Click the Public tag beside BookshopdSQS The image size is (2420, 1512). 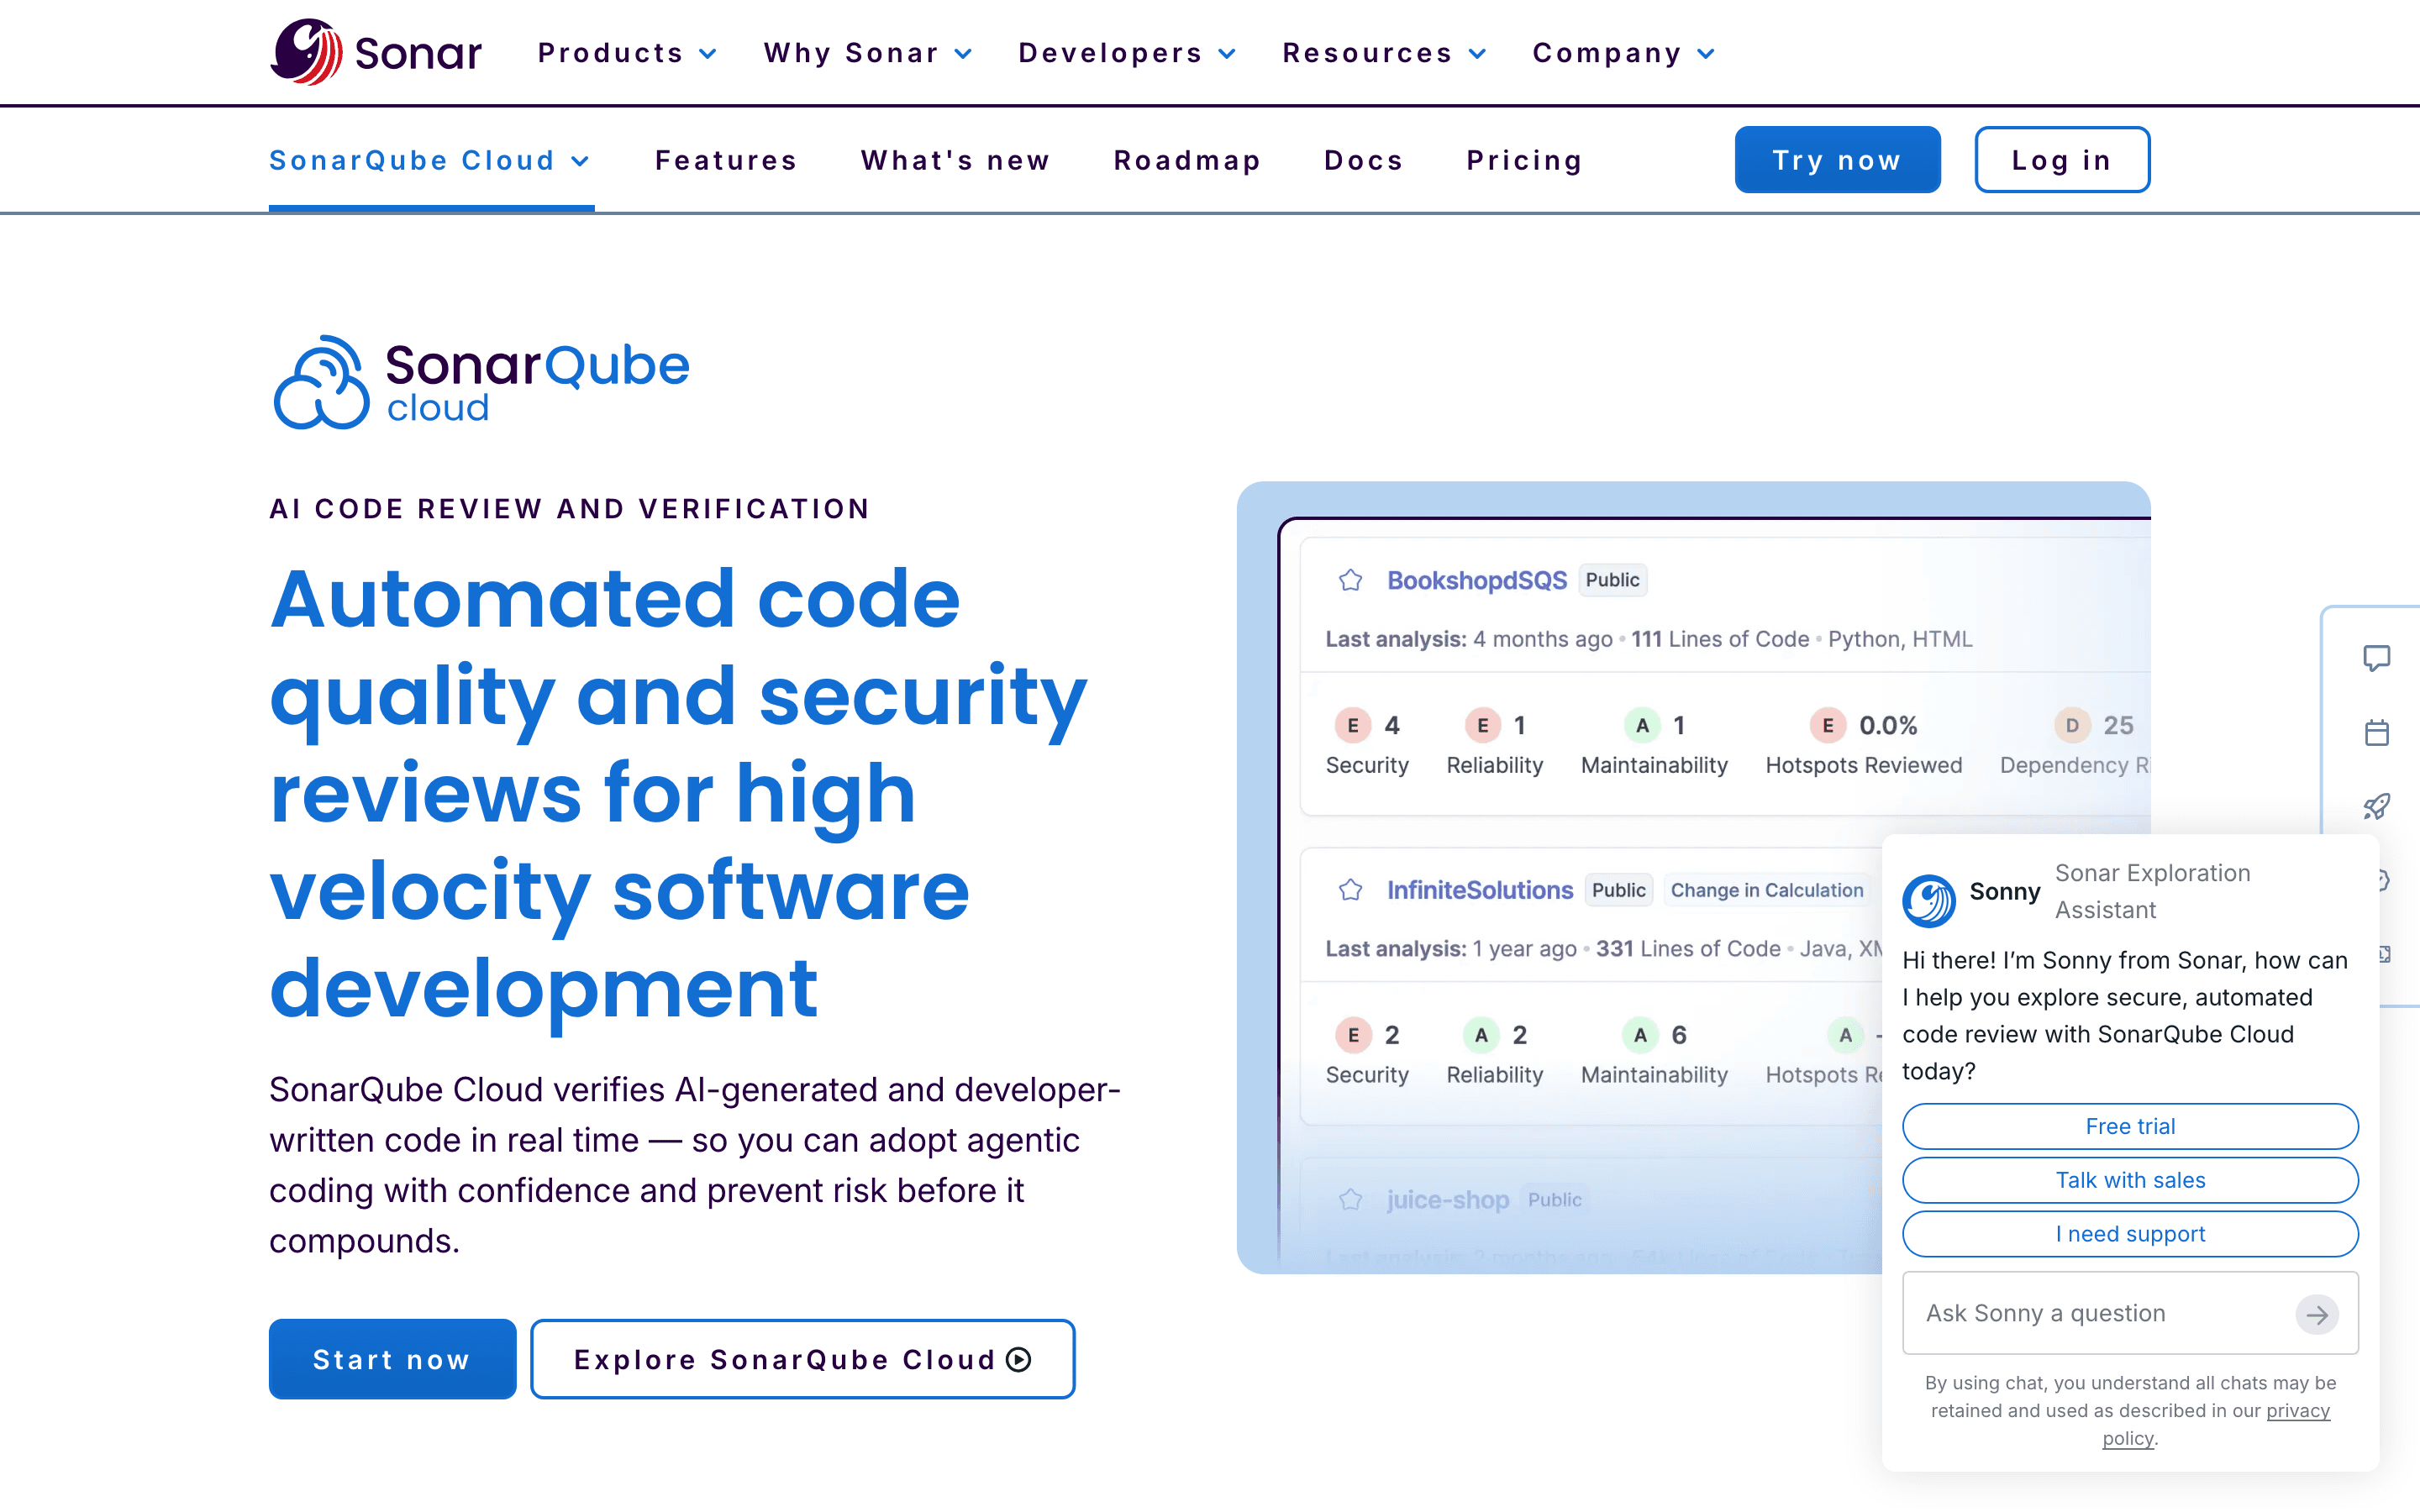[x=1612, y=580]
